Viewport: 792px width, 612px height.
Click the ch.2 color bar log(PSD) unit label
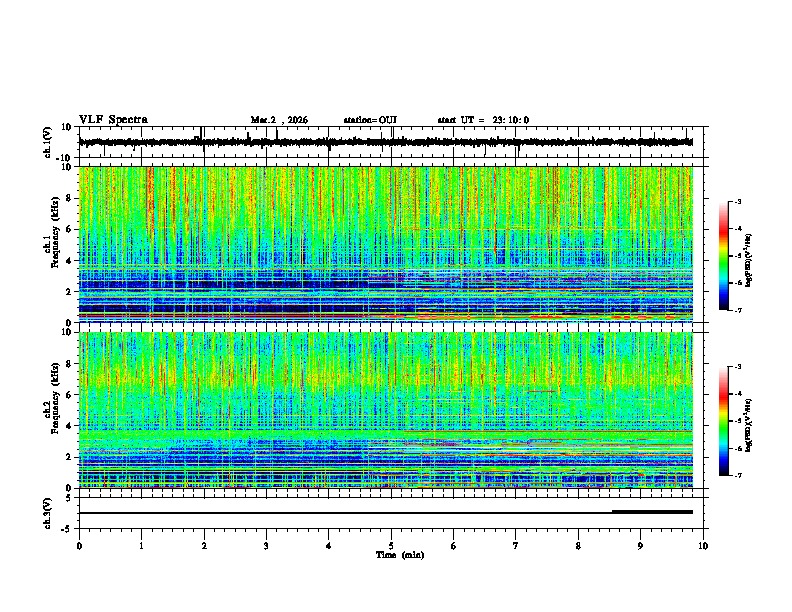[x=749, y=425]
